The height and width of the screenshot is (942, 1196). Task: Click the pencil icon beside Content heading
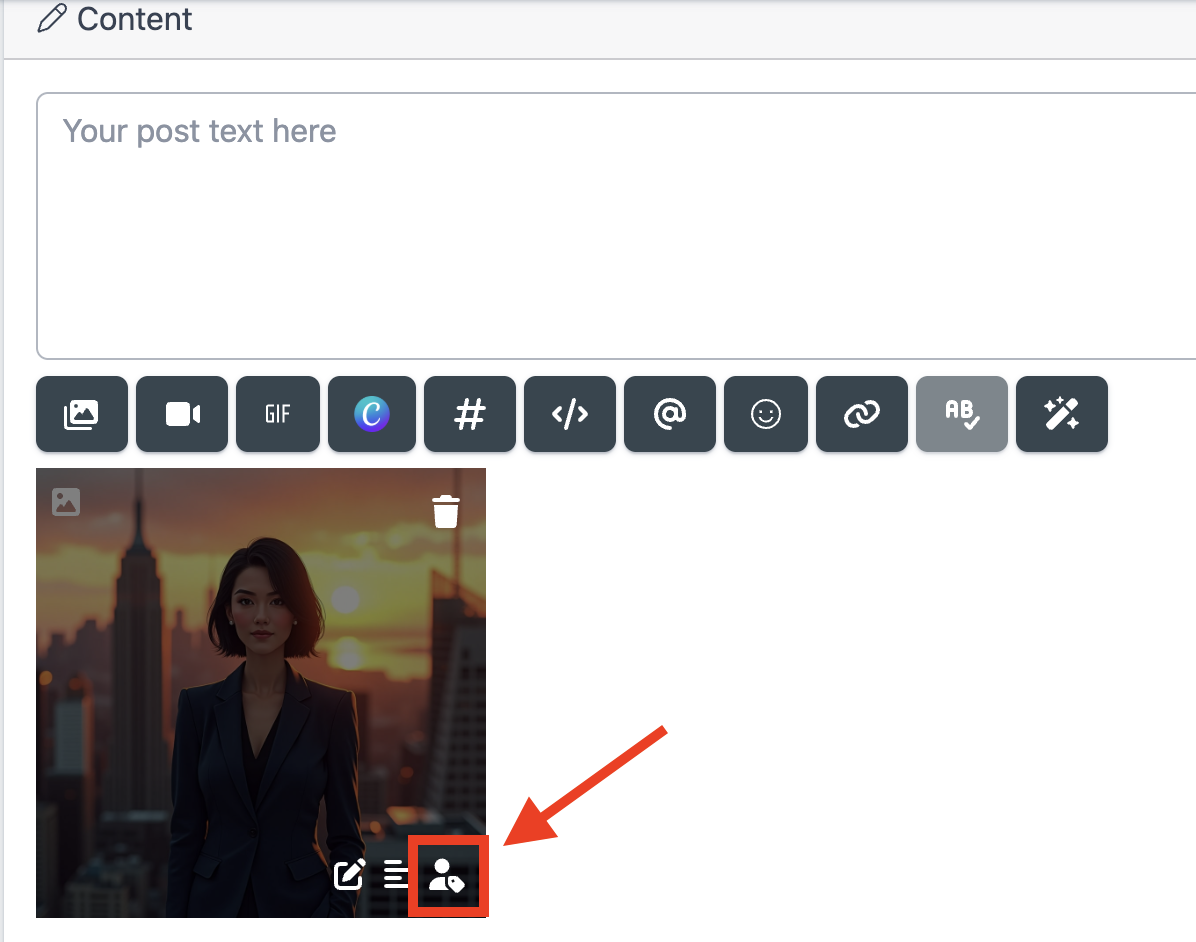point(52,19)
